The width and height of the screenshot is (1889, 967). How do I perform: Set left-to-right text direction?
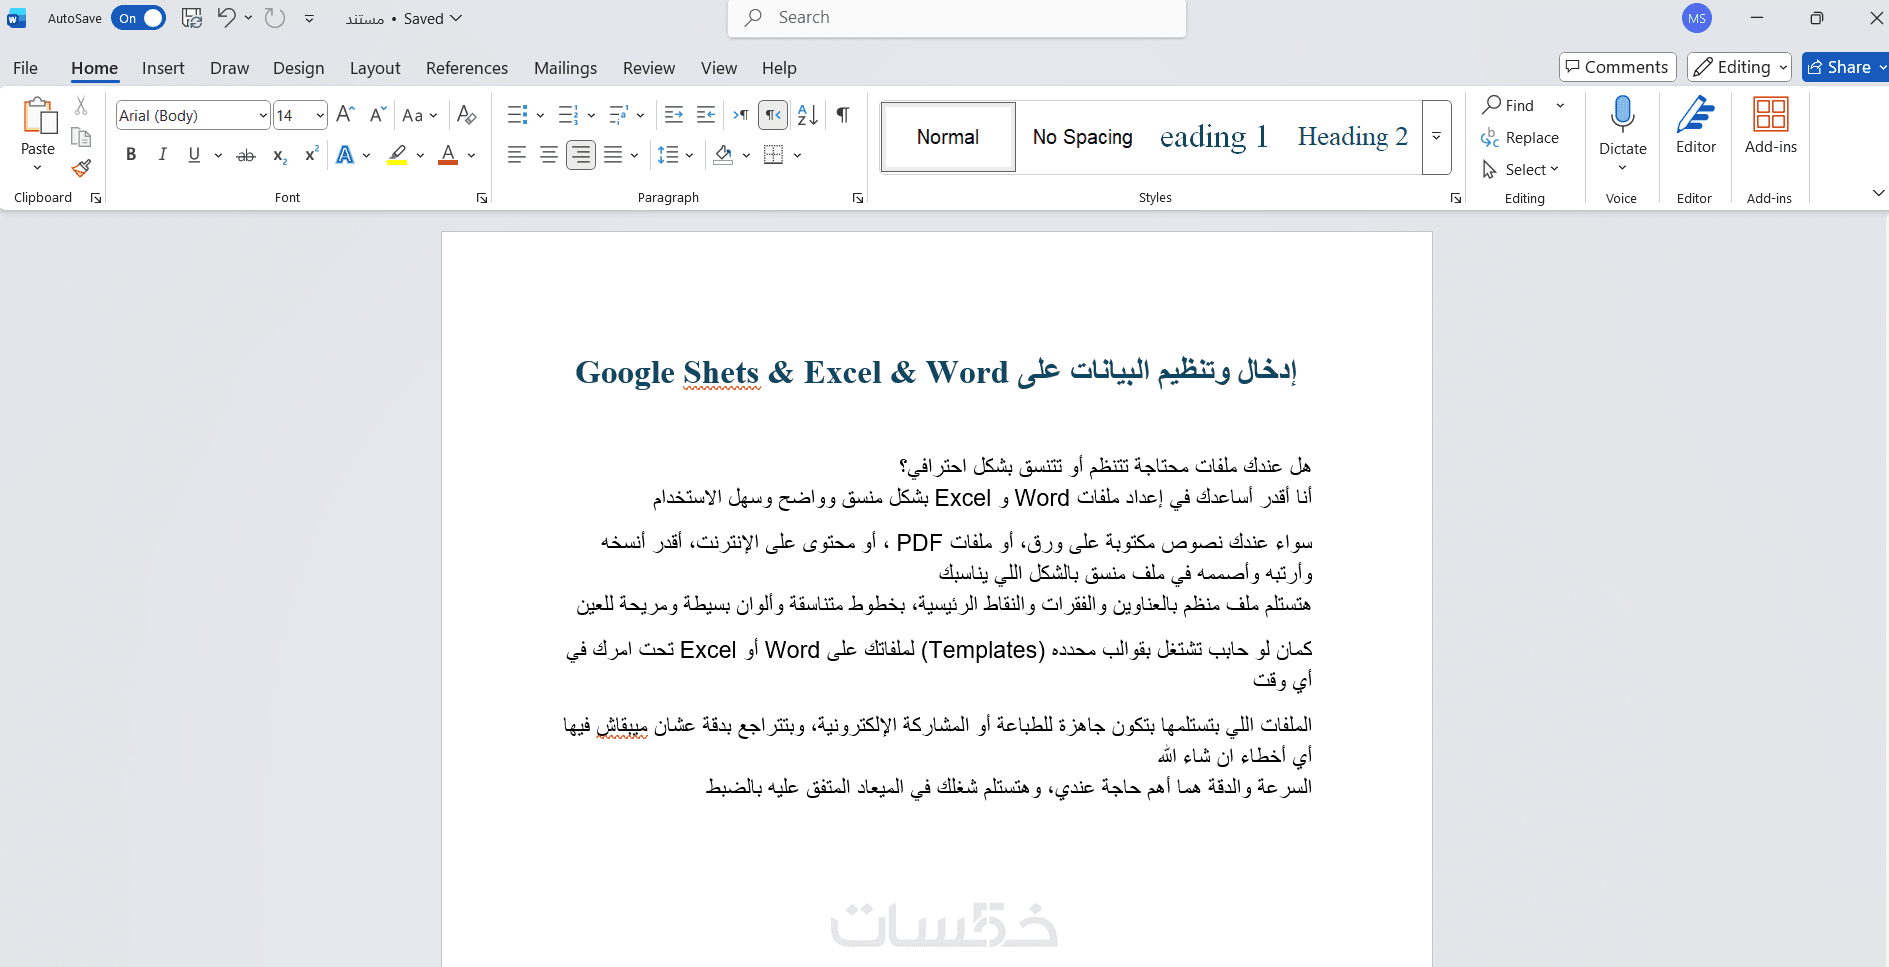pyautogui.click(x=741, y=115)
